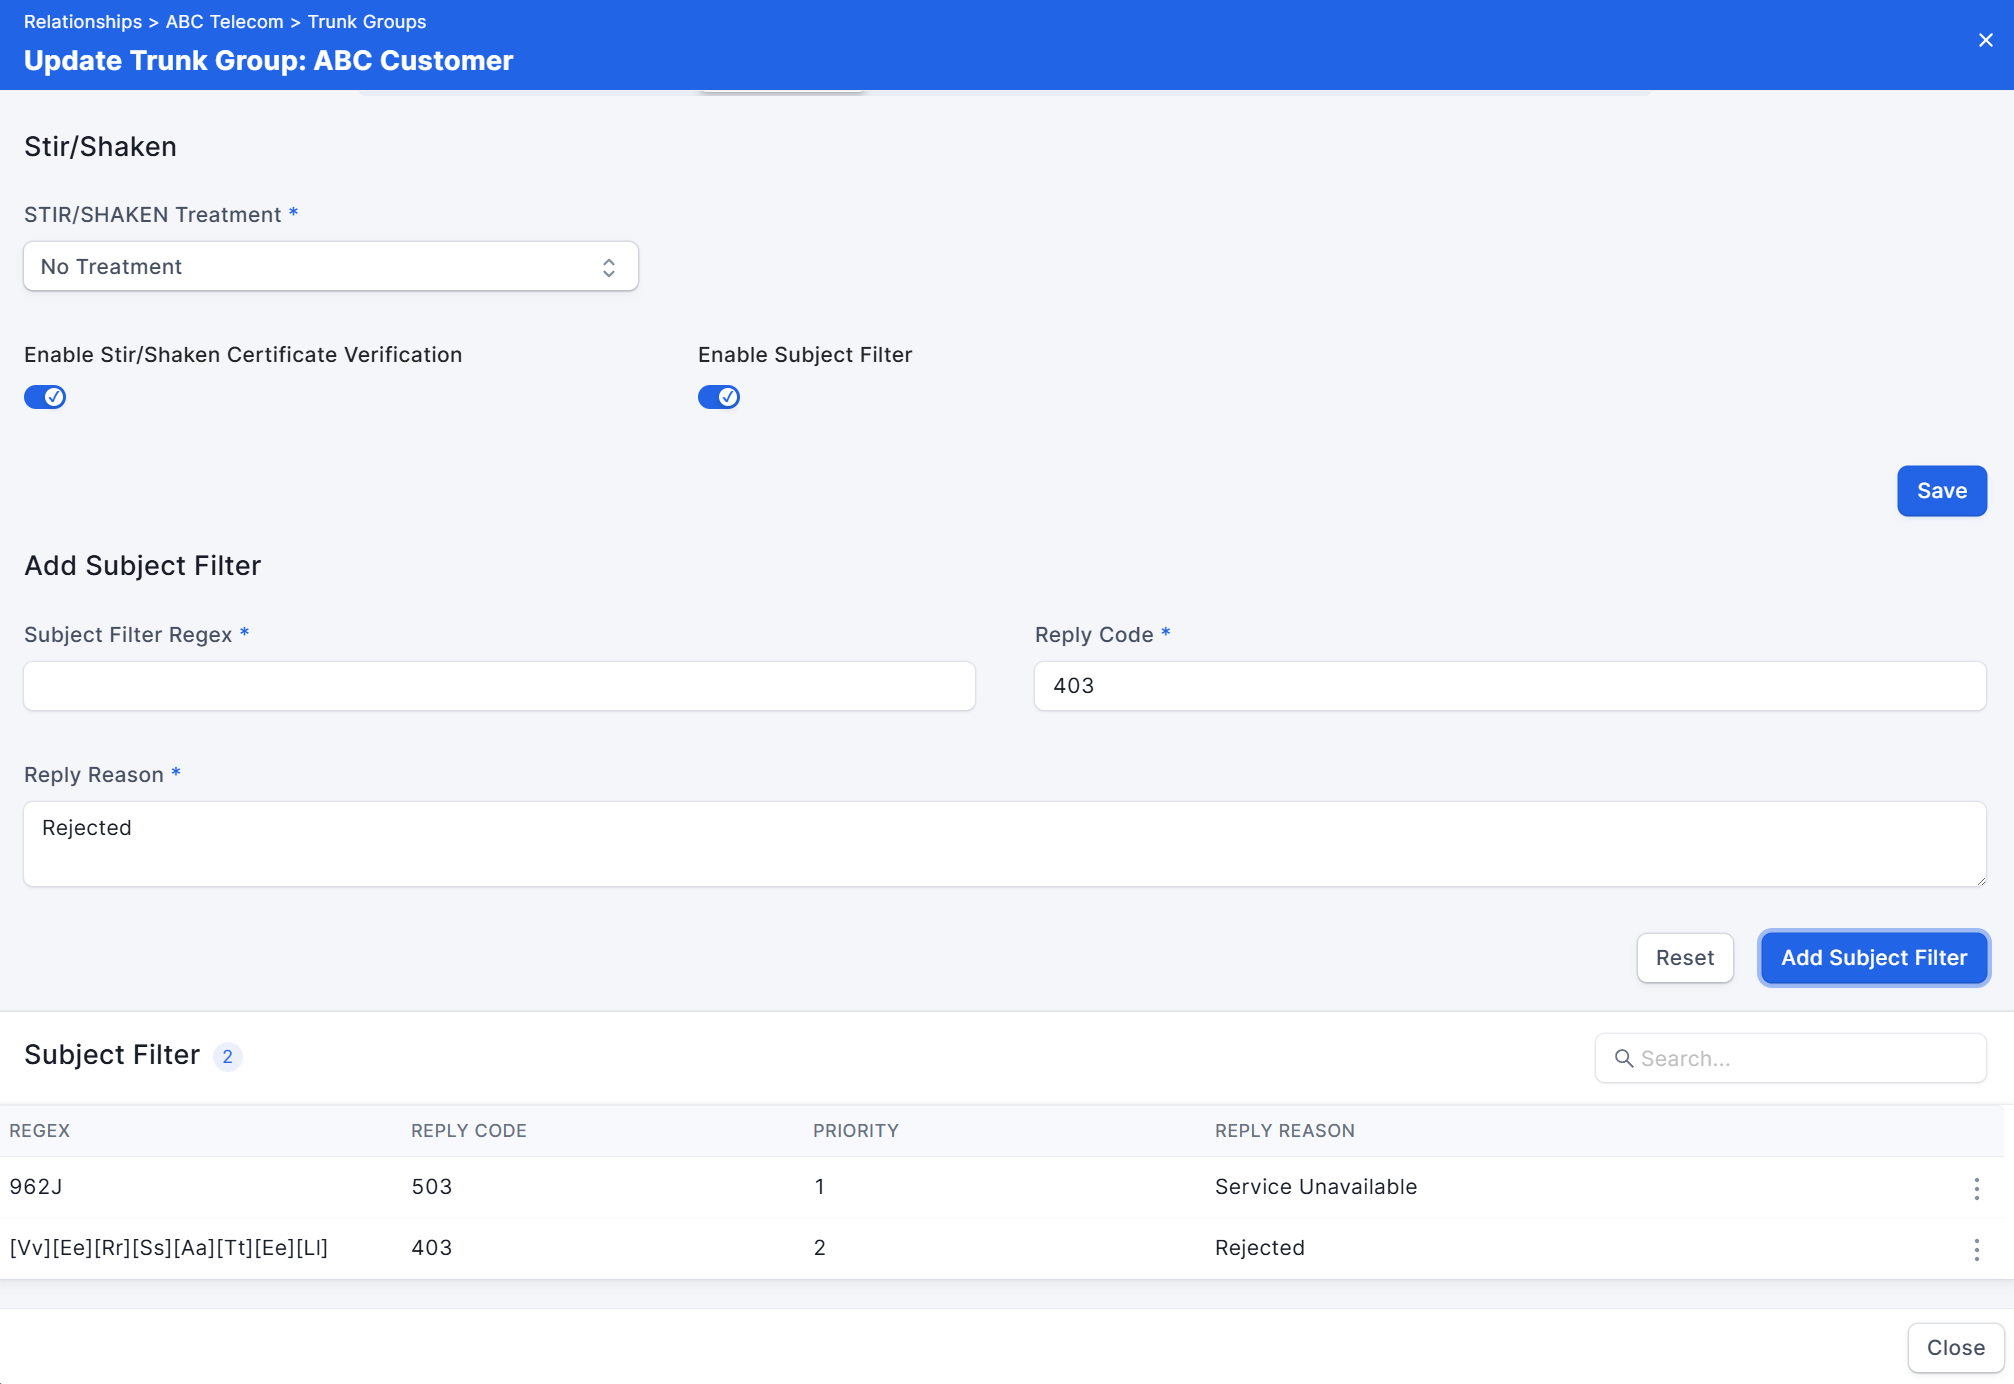This screenshot has height=1384, width=2014.
Task: Click Add Subject Filter button
Action: [1873, 958]
